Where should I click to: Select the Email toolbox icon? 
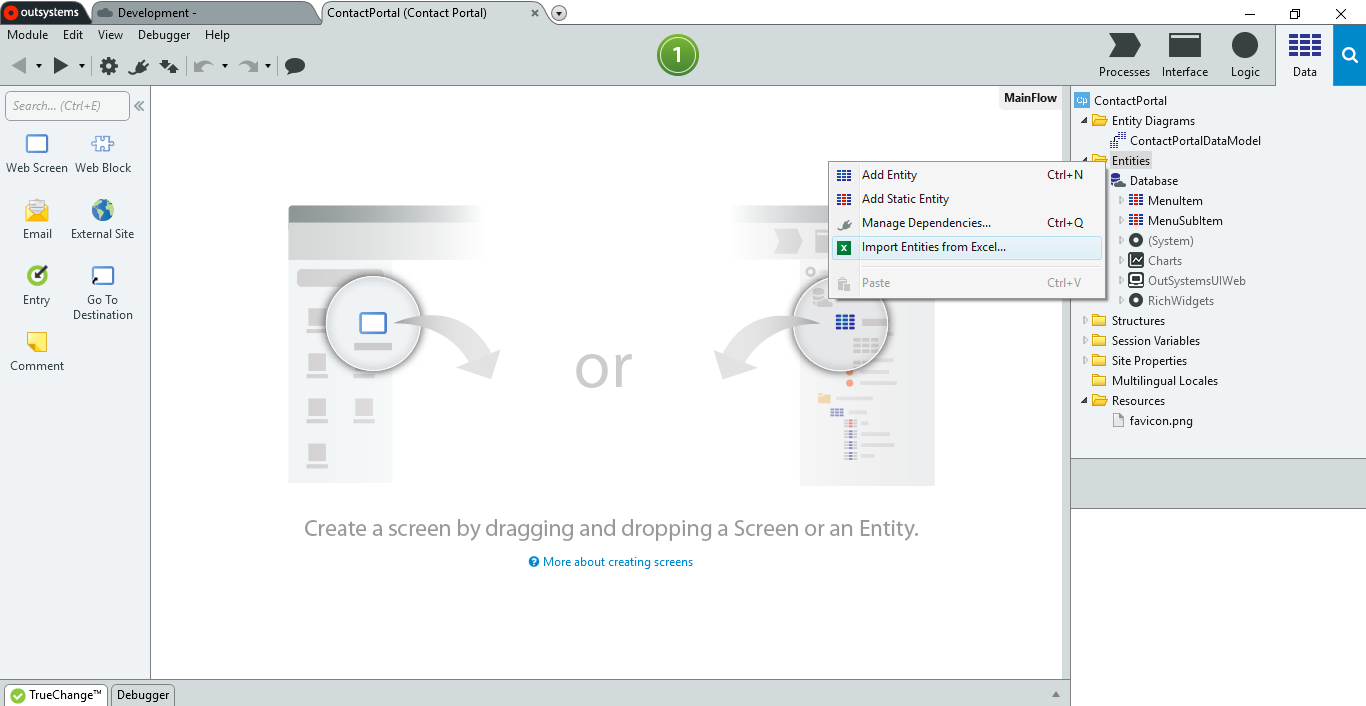pos(37,210)
